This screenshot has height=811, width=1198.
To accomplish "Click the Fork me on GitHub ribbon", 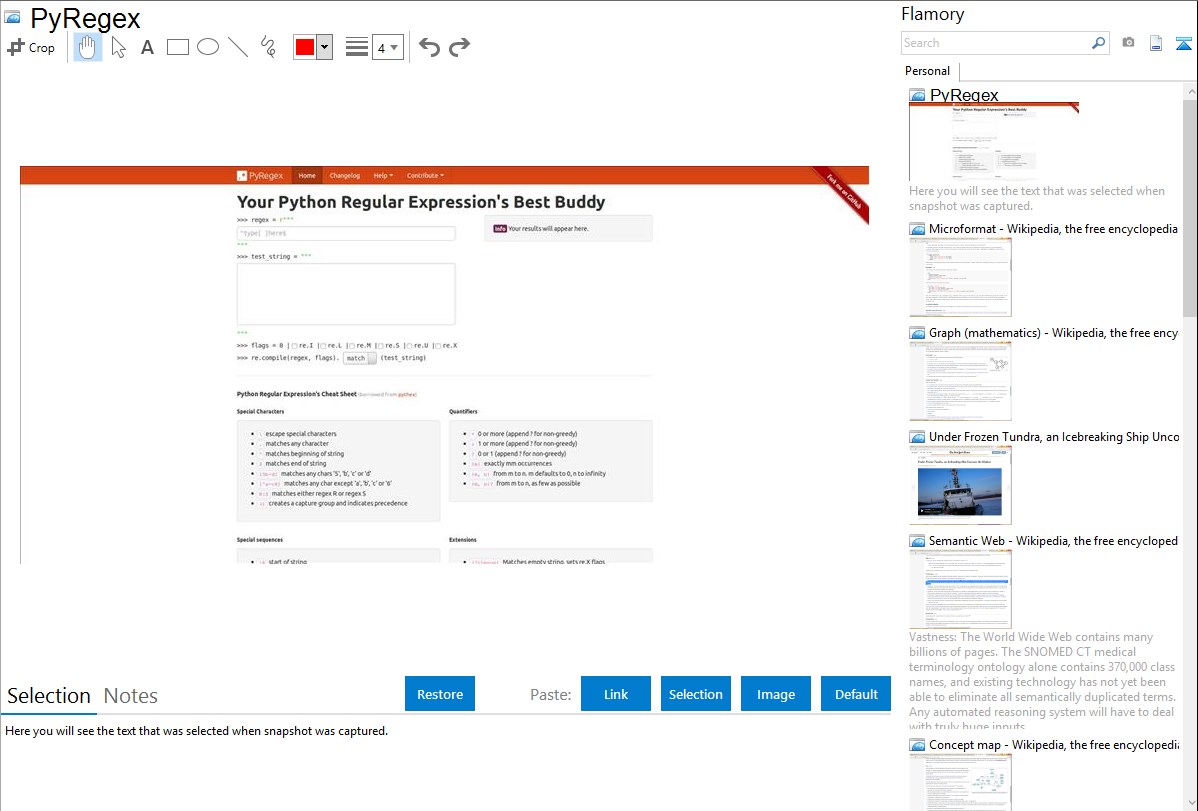I will (x=843, y=193).
